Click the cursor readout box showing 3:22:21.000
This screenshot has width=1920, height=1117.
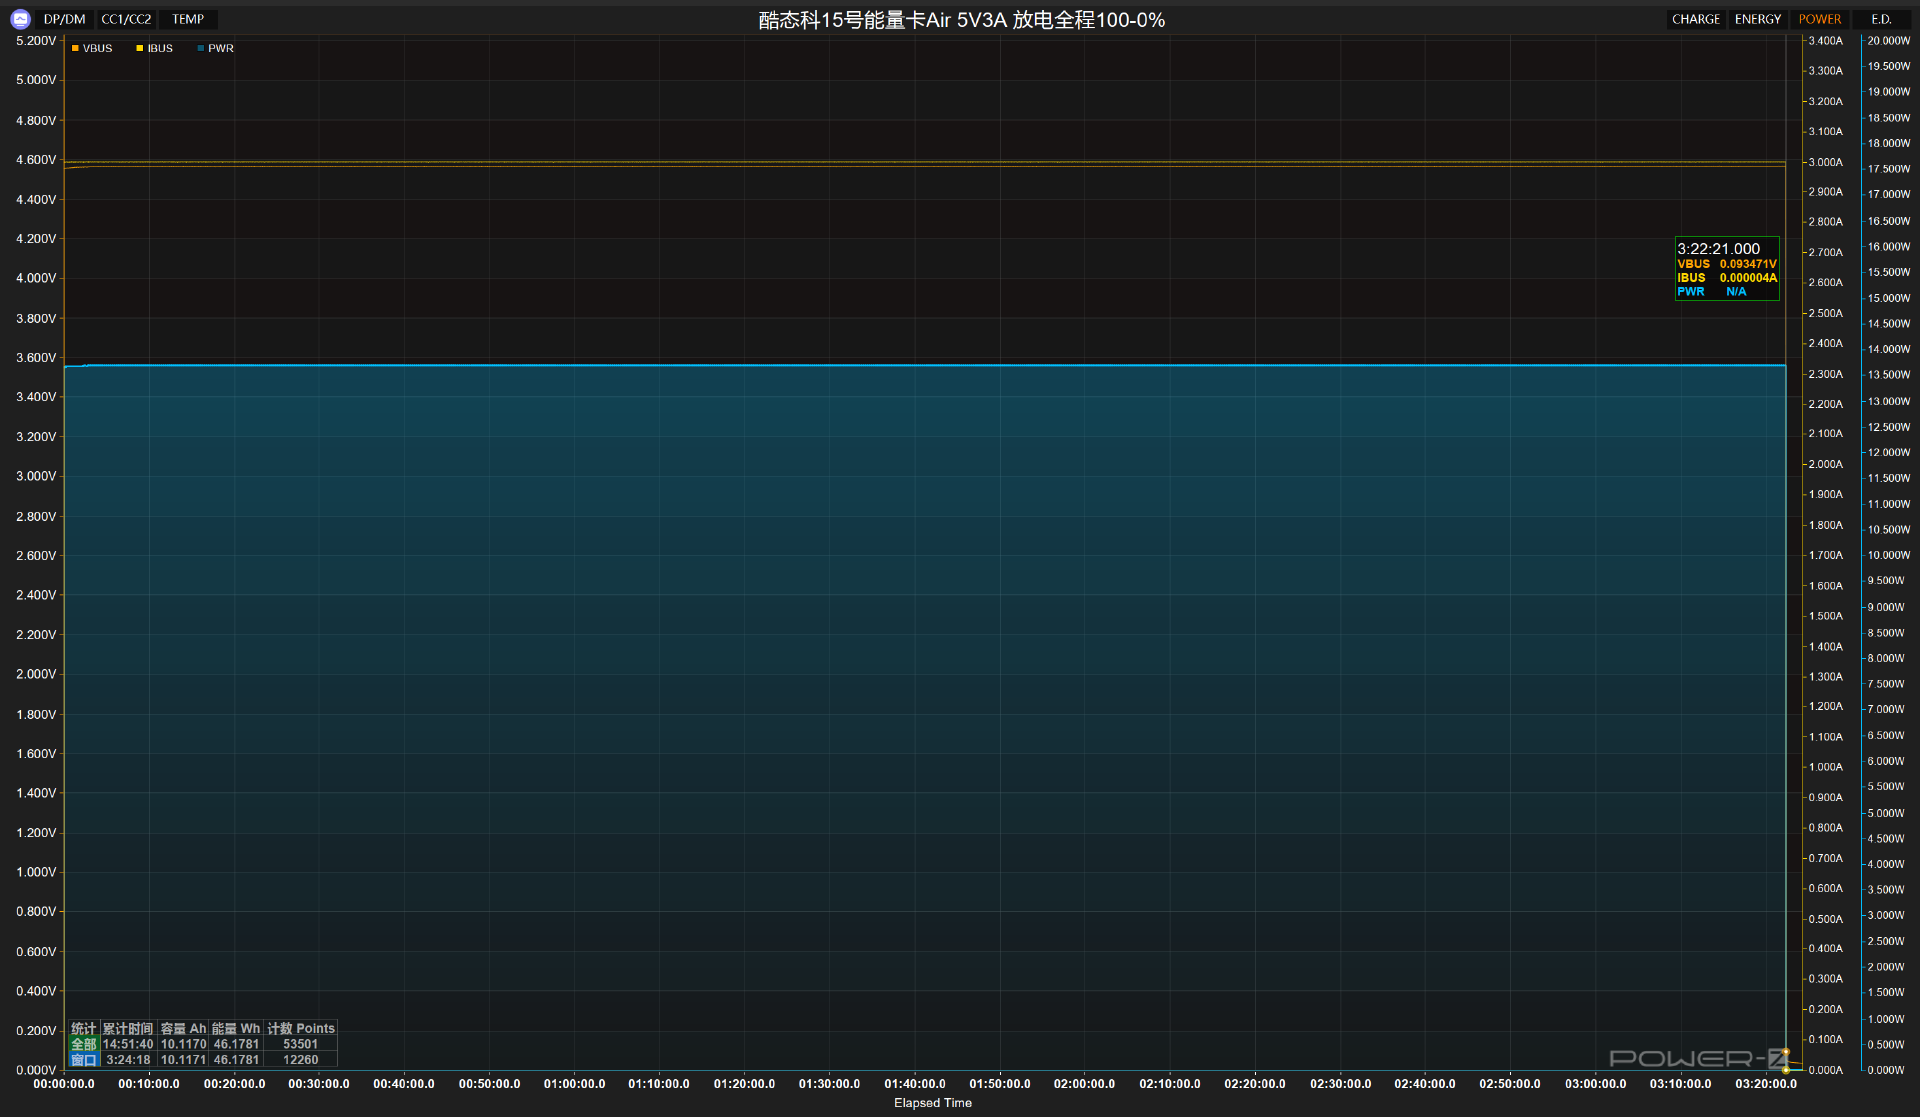[1727, 268]
